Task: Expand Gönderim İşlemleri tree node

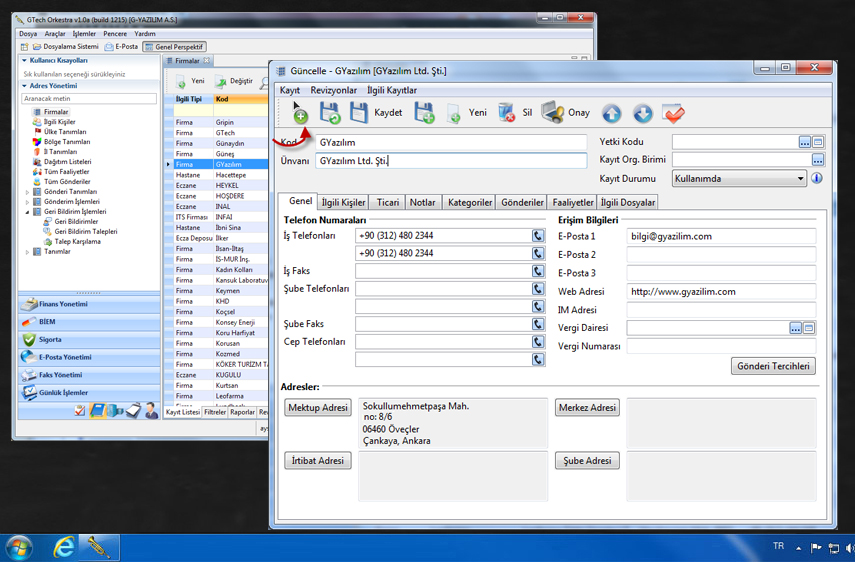Action: (27, 202)
